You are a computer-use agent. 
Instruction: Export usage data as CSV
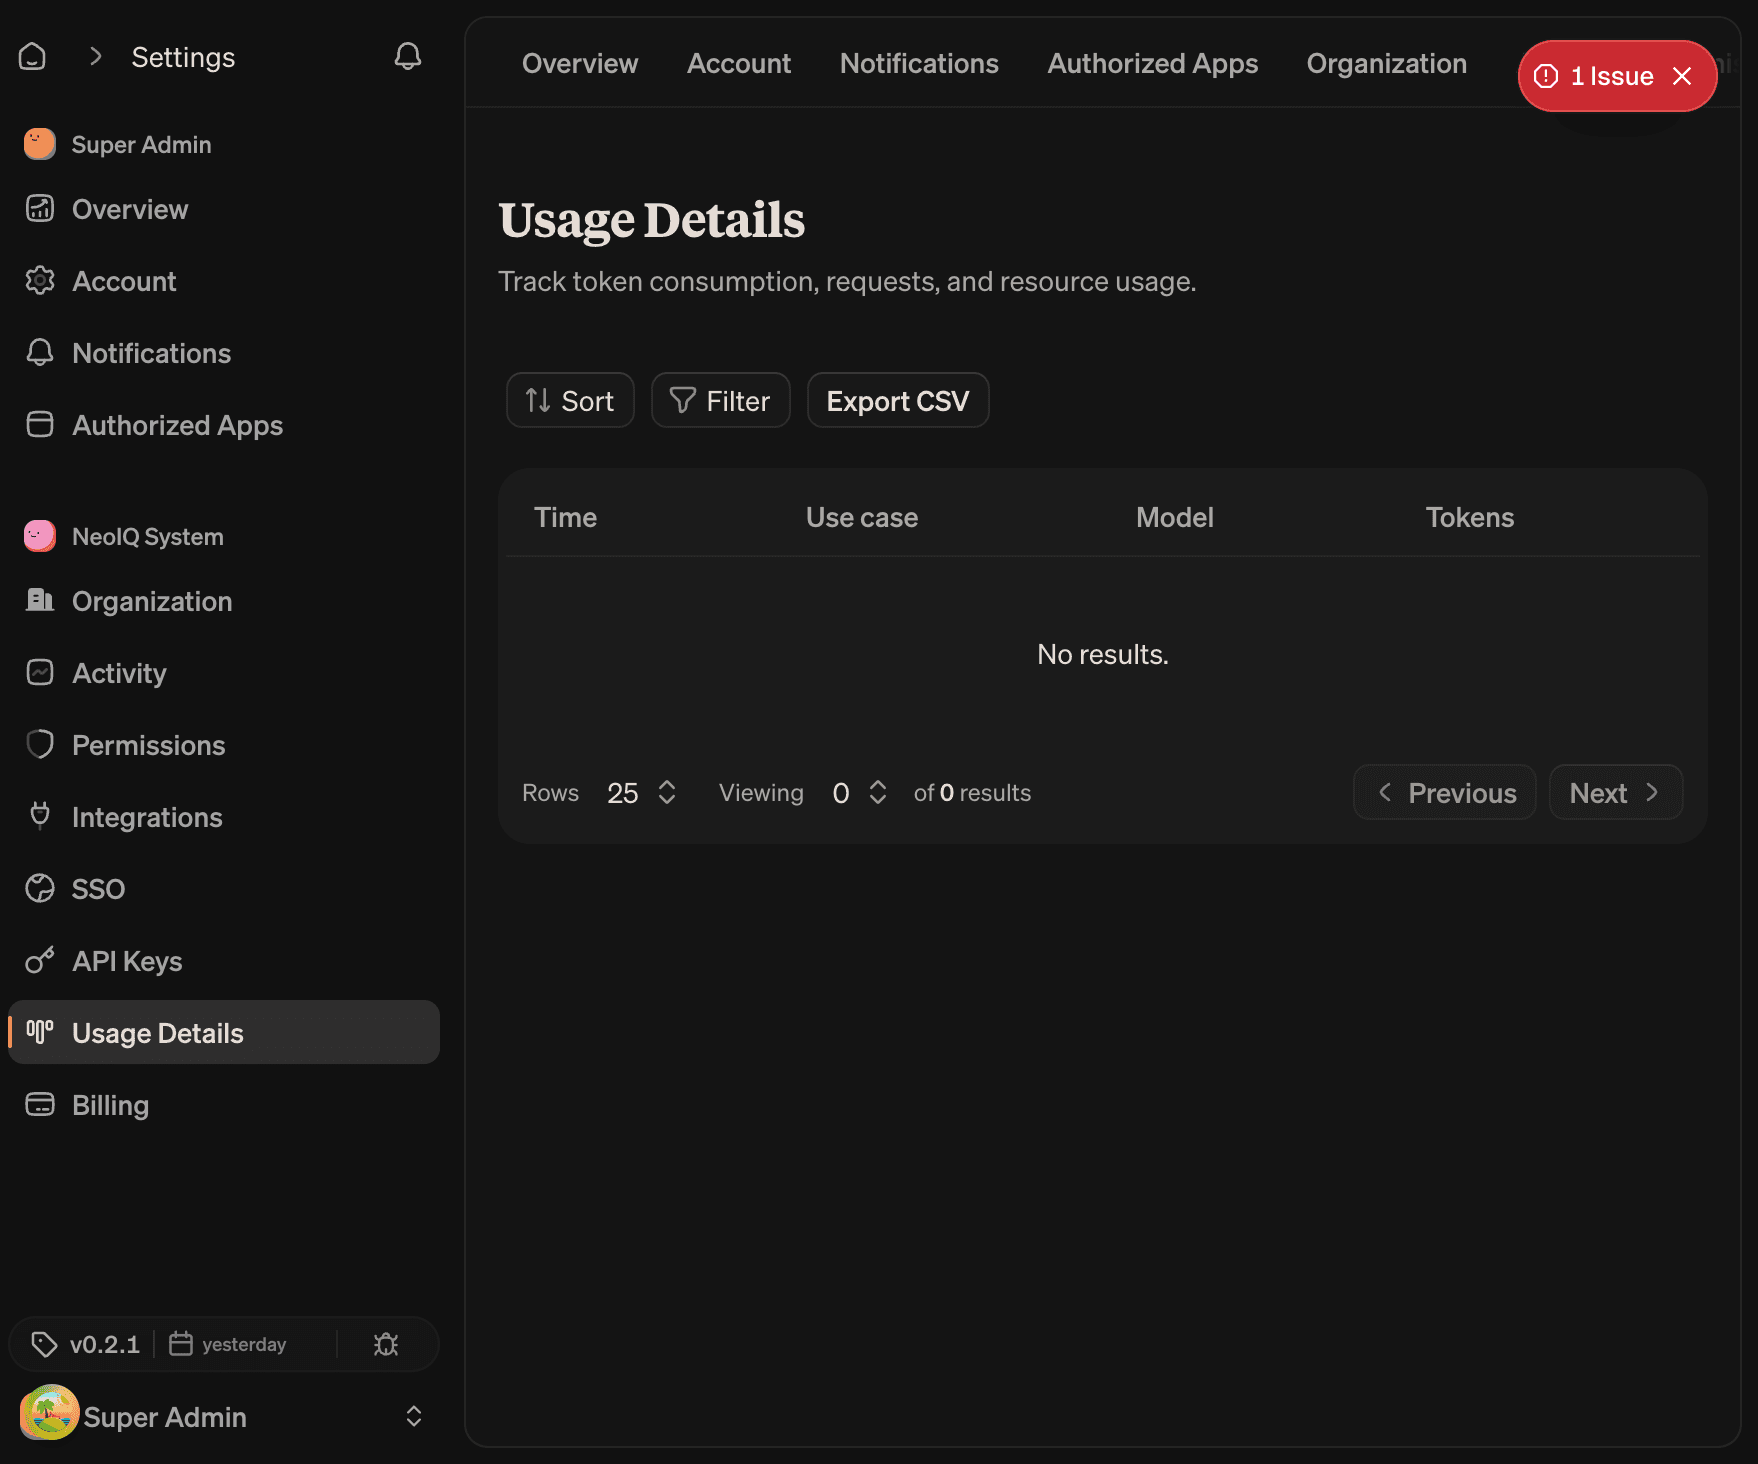(898, 400)
